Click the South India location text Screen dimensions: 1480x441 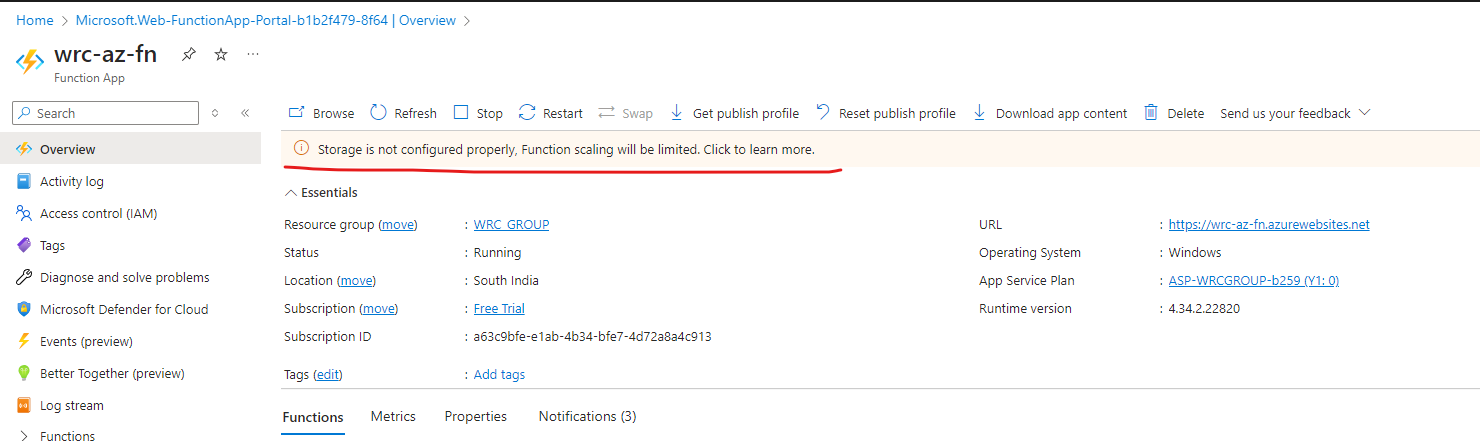tap(506, 280)
